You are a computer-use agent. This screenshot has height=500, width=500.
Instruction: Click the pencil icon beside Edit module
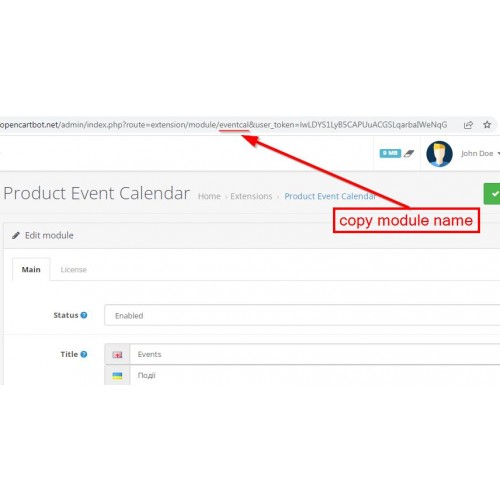click(x=16, y=236)
